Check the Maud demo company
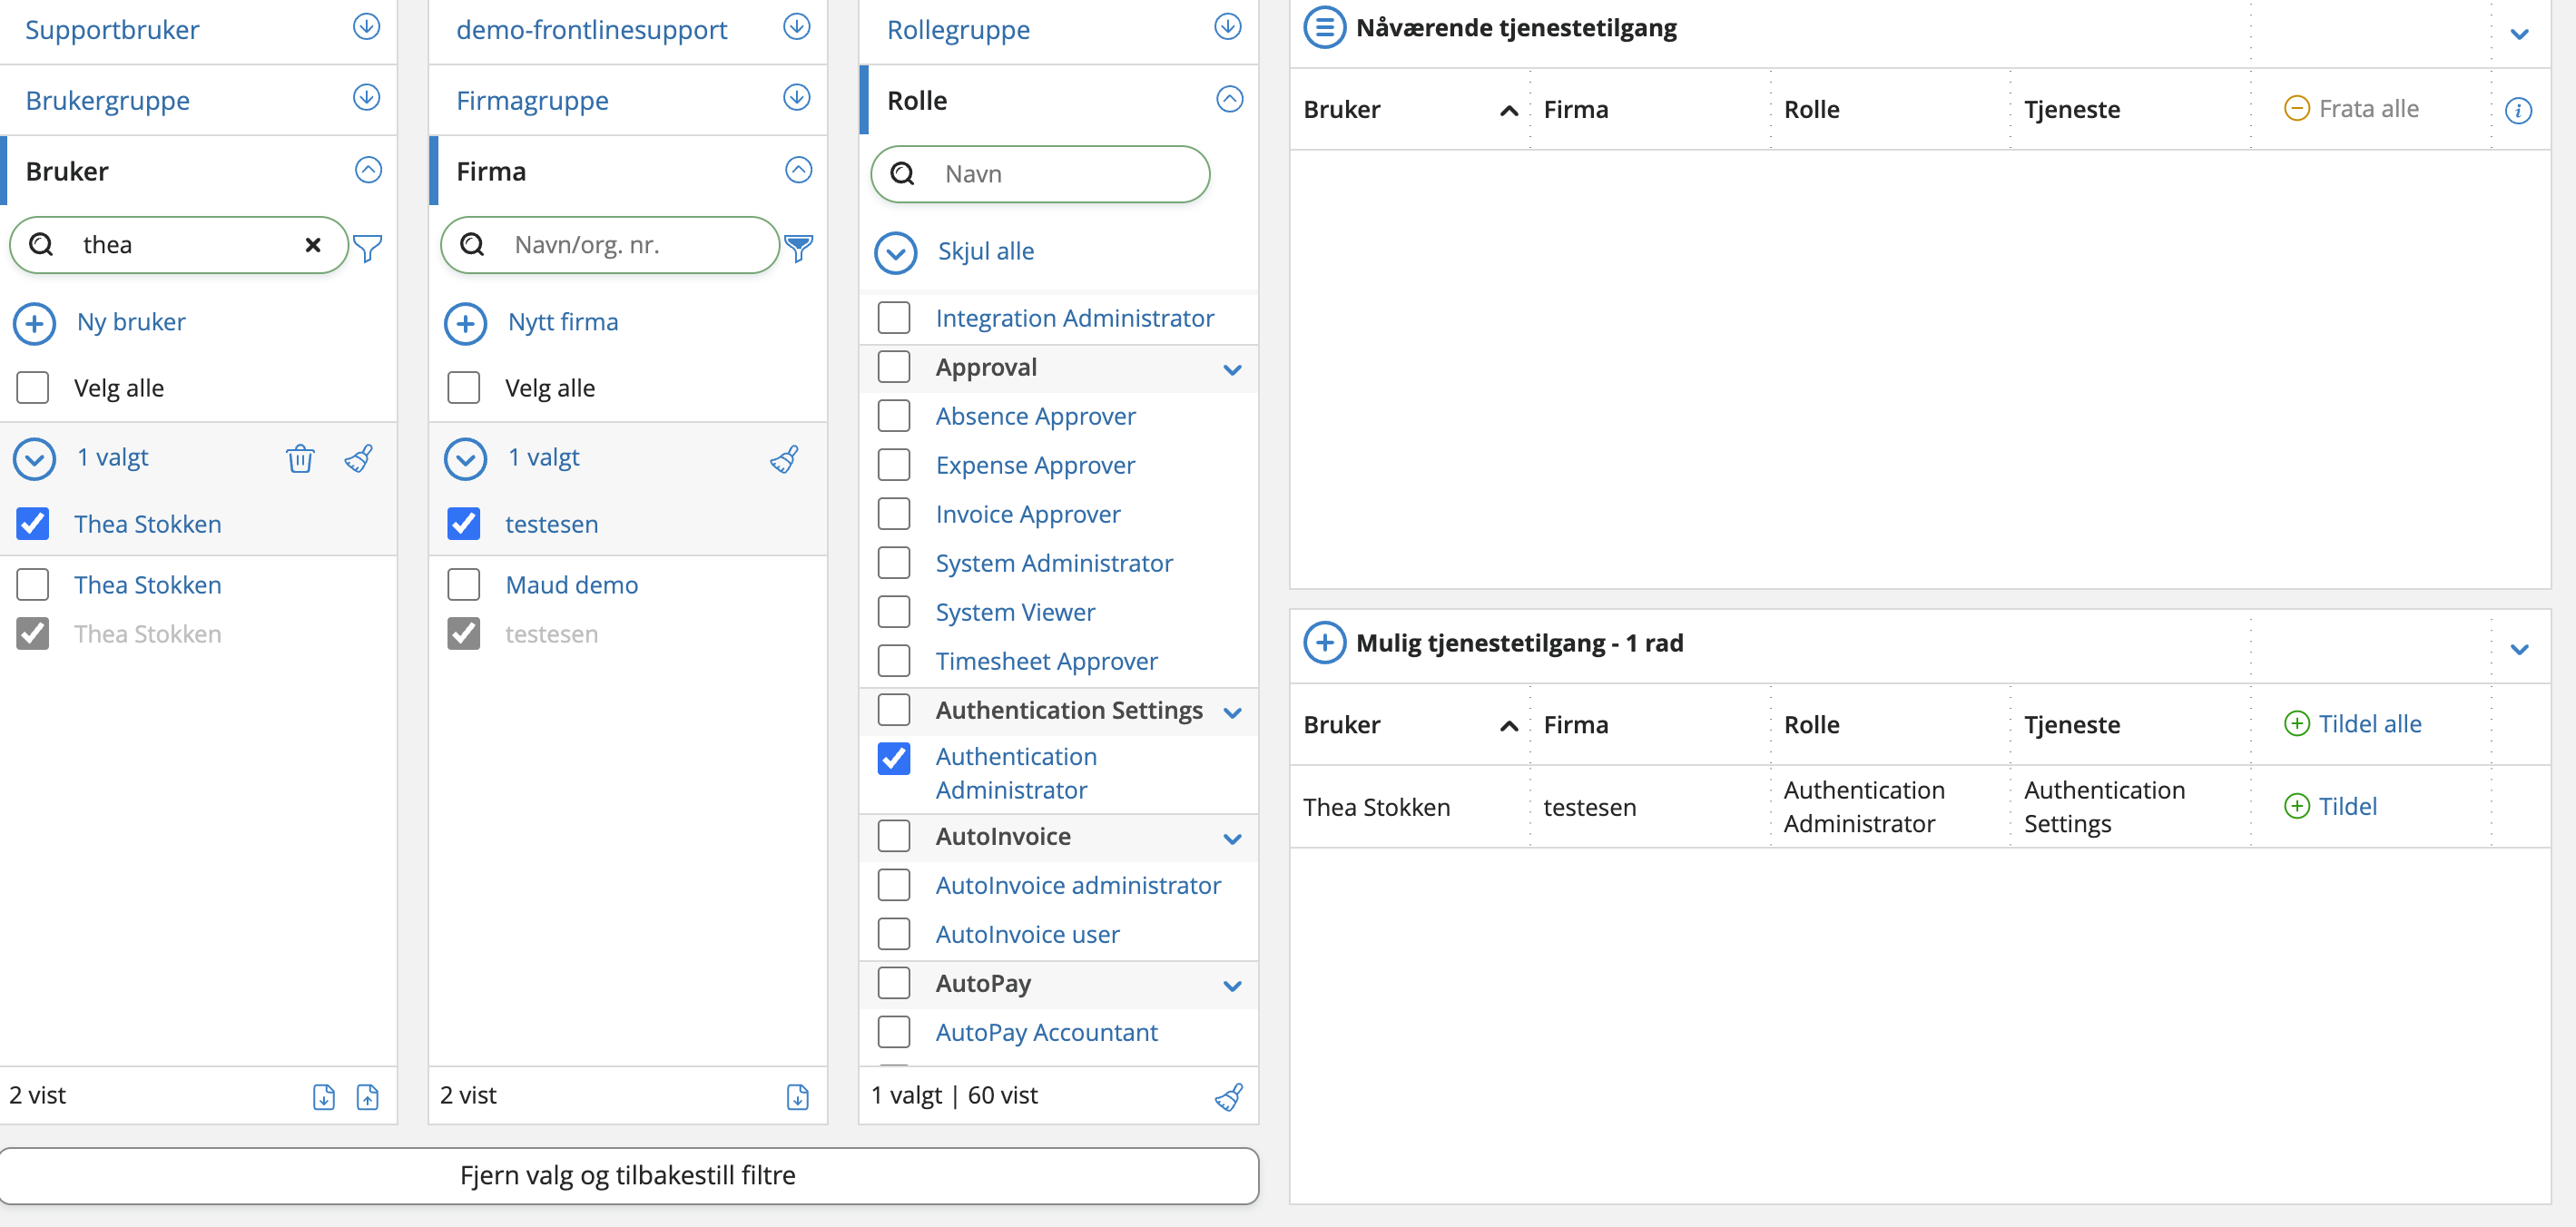Viewport: 2576px width, 1227px height. point(464,585)
